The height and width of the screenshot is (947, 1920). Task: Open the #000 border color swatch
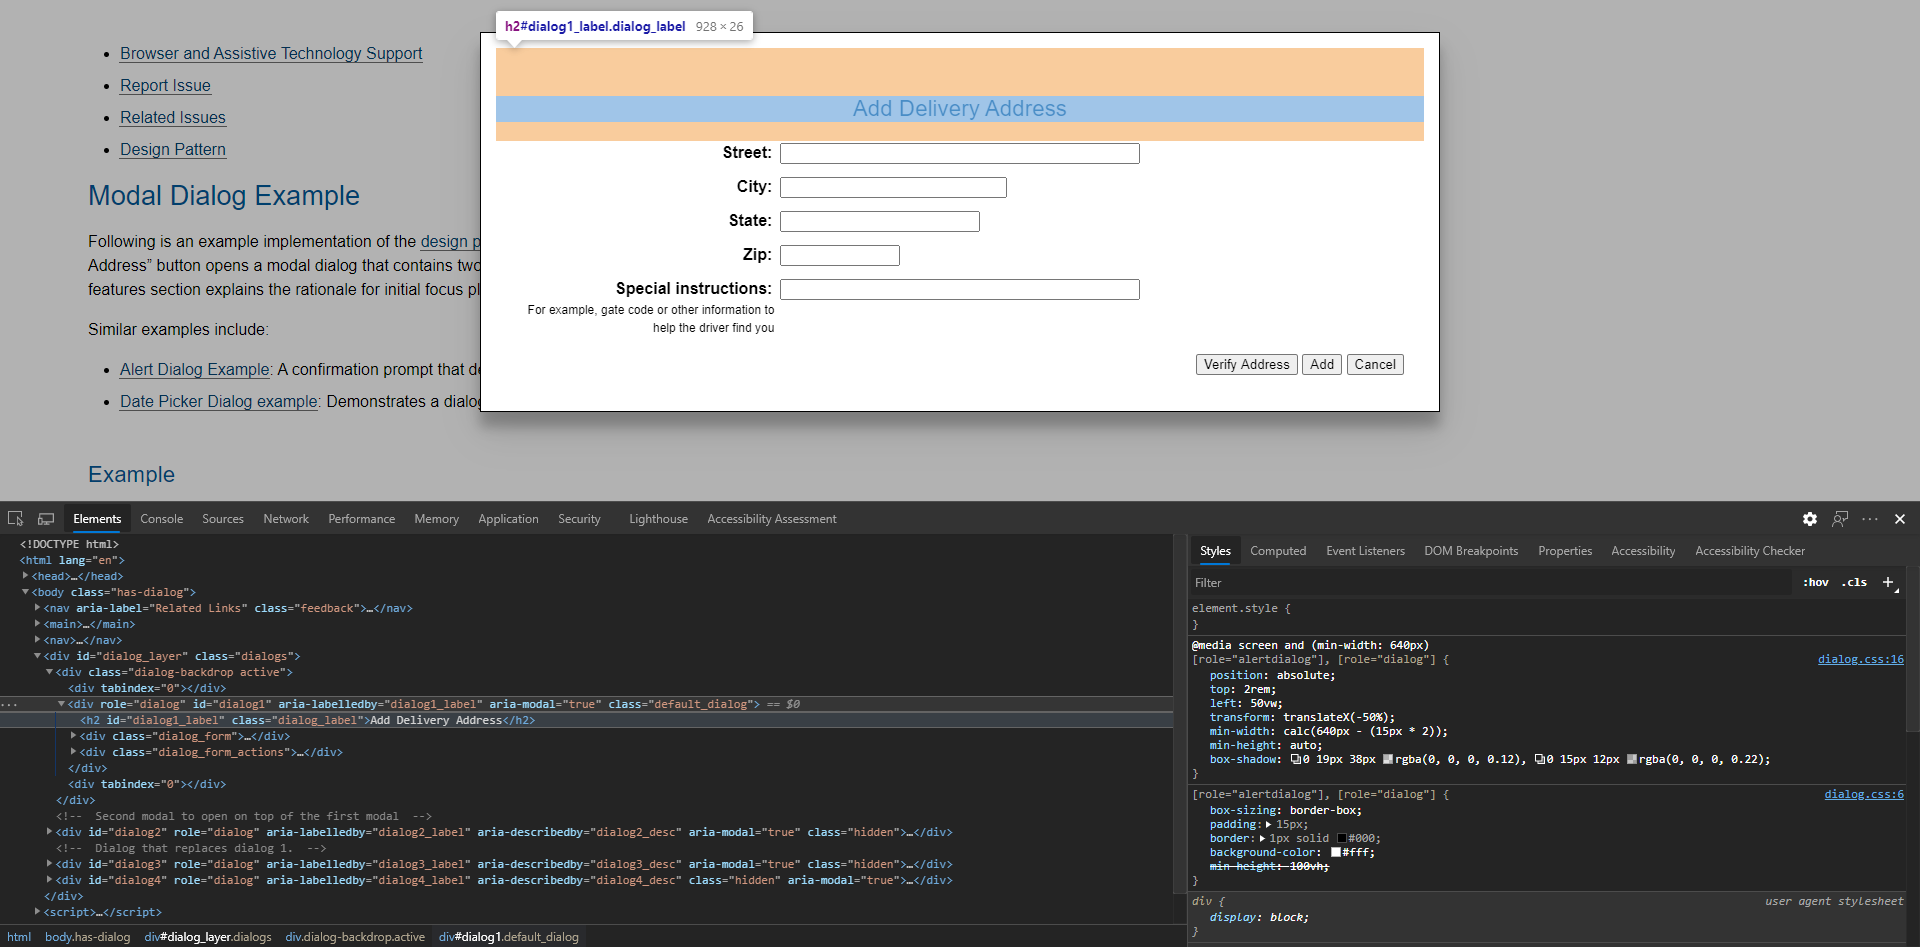click(1341, 839)
